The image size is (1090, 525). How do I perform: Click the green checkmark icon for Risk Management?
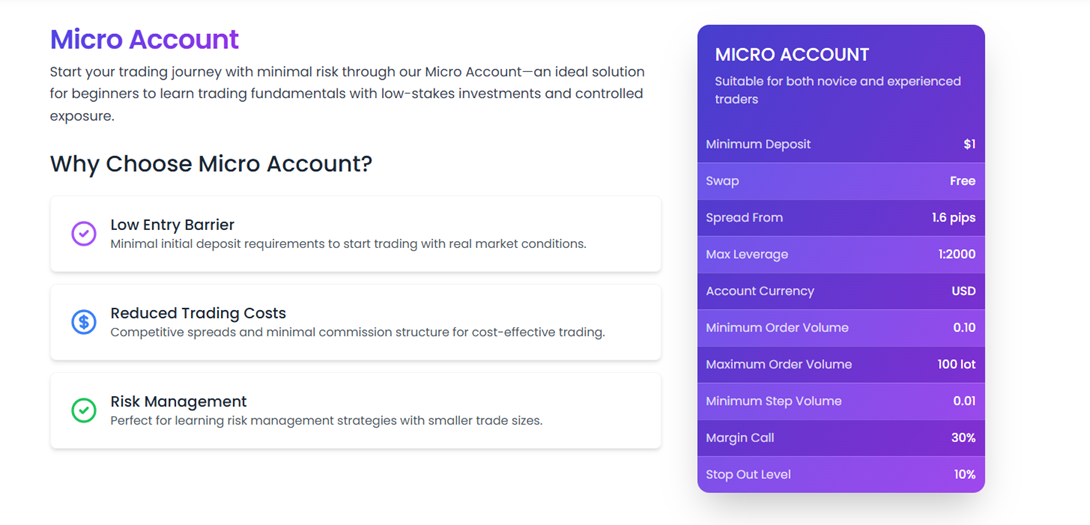pos(83,410)
